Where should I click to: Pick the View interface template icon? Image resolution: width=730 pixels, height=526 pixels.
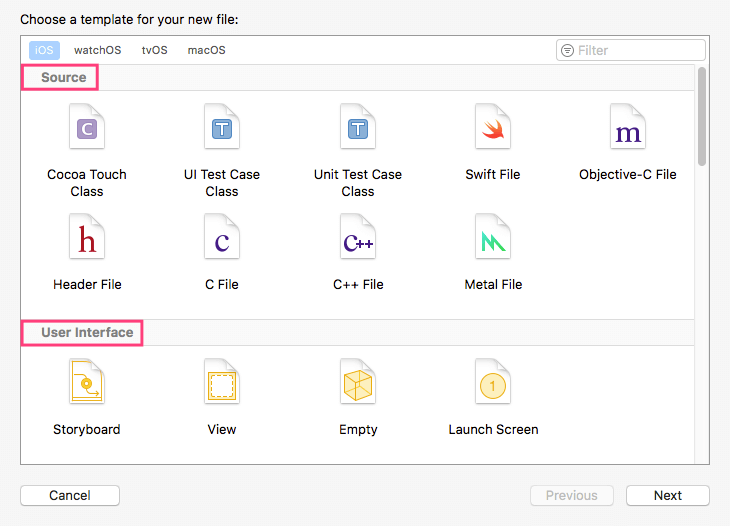click(222, 381)
